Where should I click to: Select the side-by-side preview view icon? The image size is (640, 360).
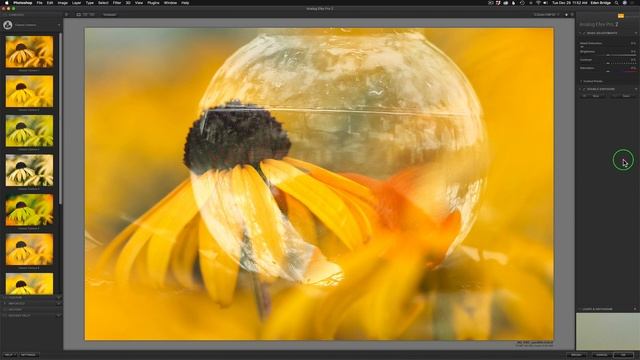(x=92, y=14)
